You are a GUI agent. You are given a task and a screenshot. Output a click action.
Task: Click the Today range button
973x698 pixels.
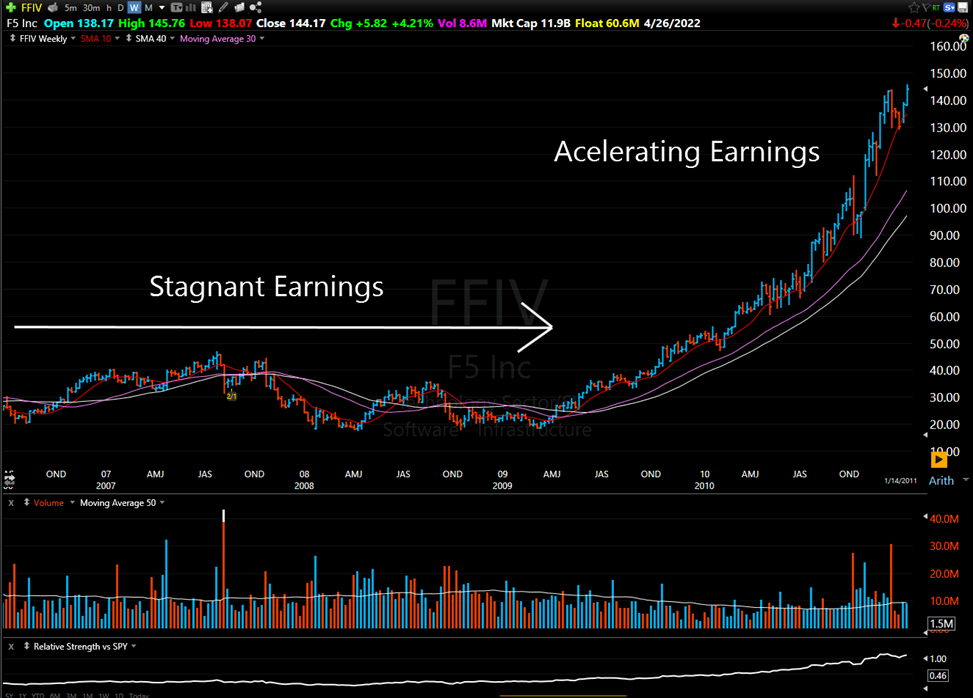139,694
